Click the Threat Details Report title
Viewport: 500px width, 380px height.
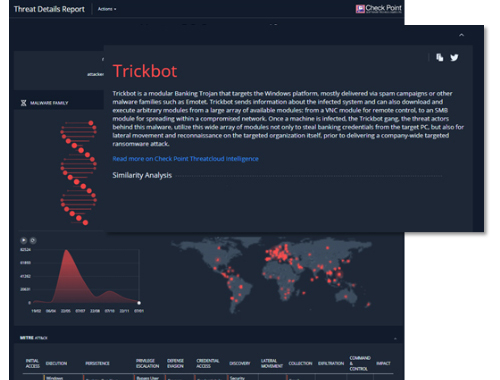click(49, 9)
